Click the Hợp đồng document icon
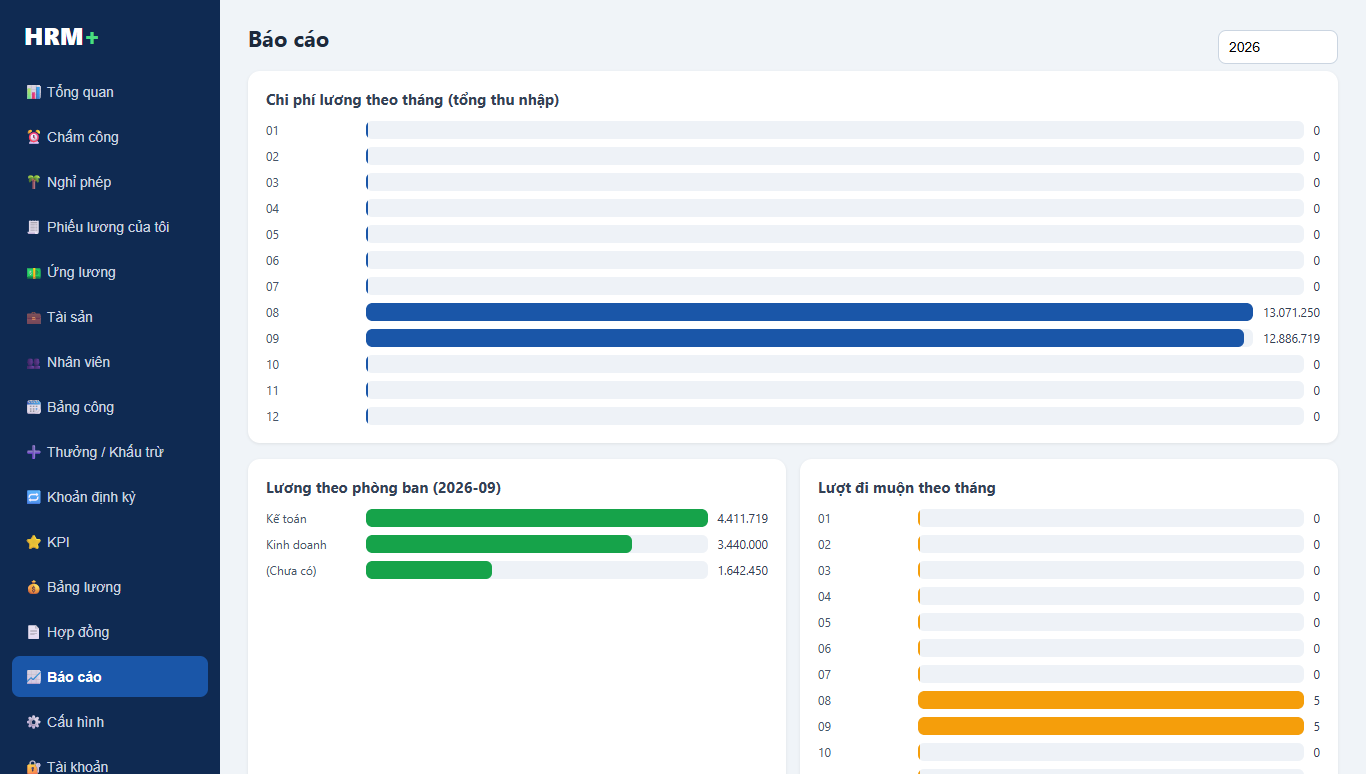1366x774 pixels. tap(34, 632)
